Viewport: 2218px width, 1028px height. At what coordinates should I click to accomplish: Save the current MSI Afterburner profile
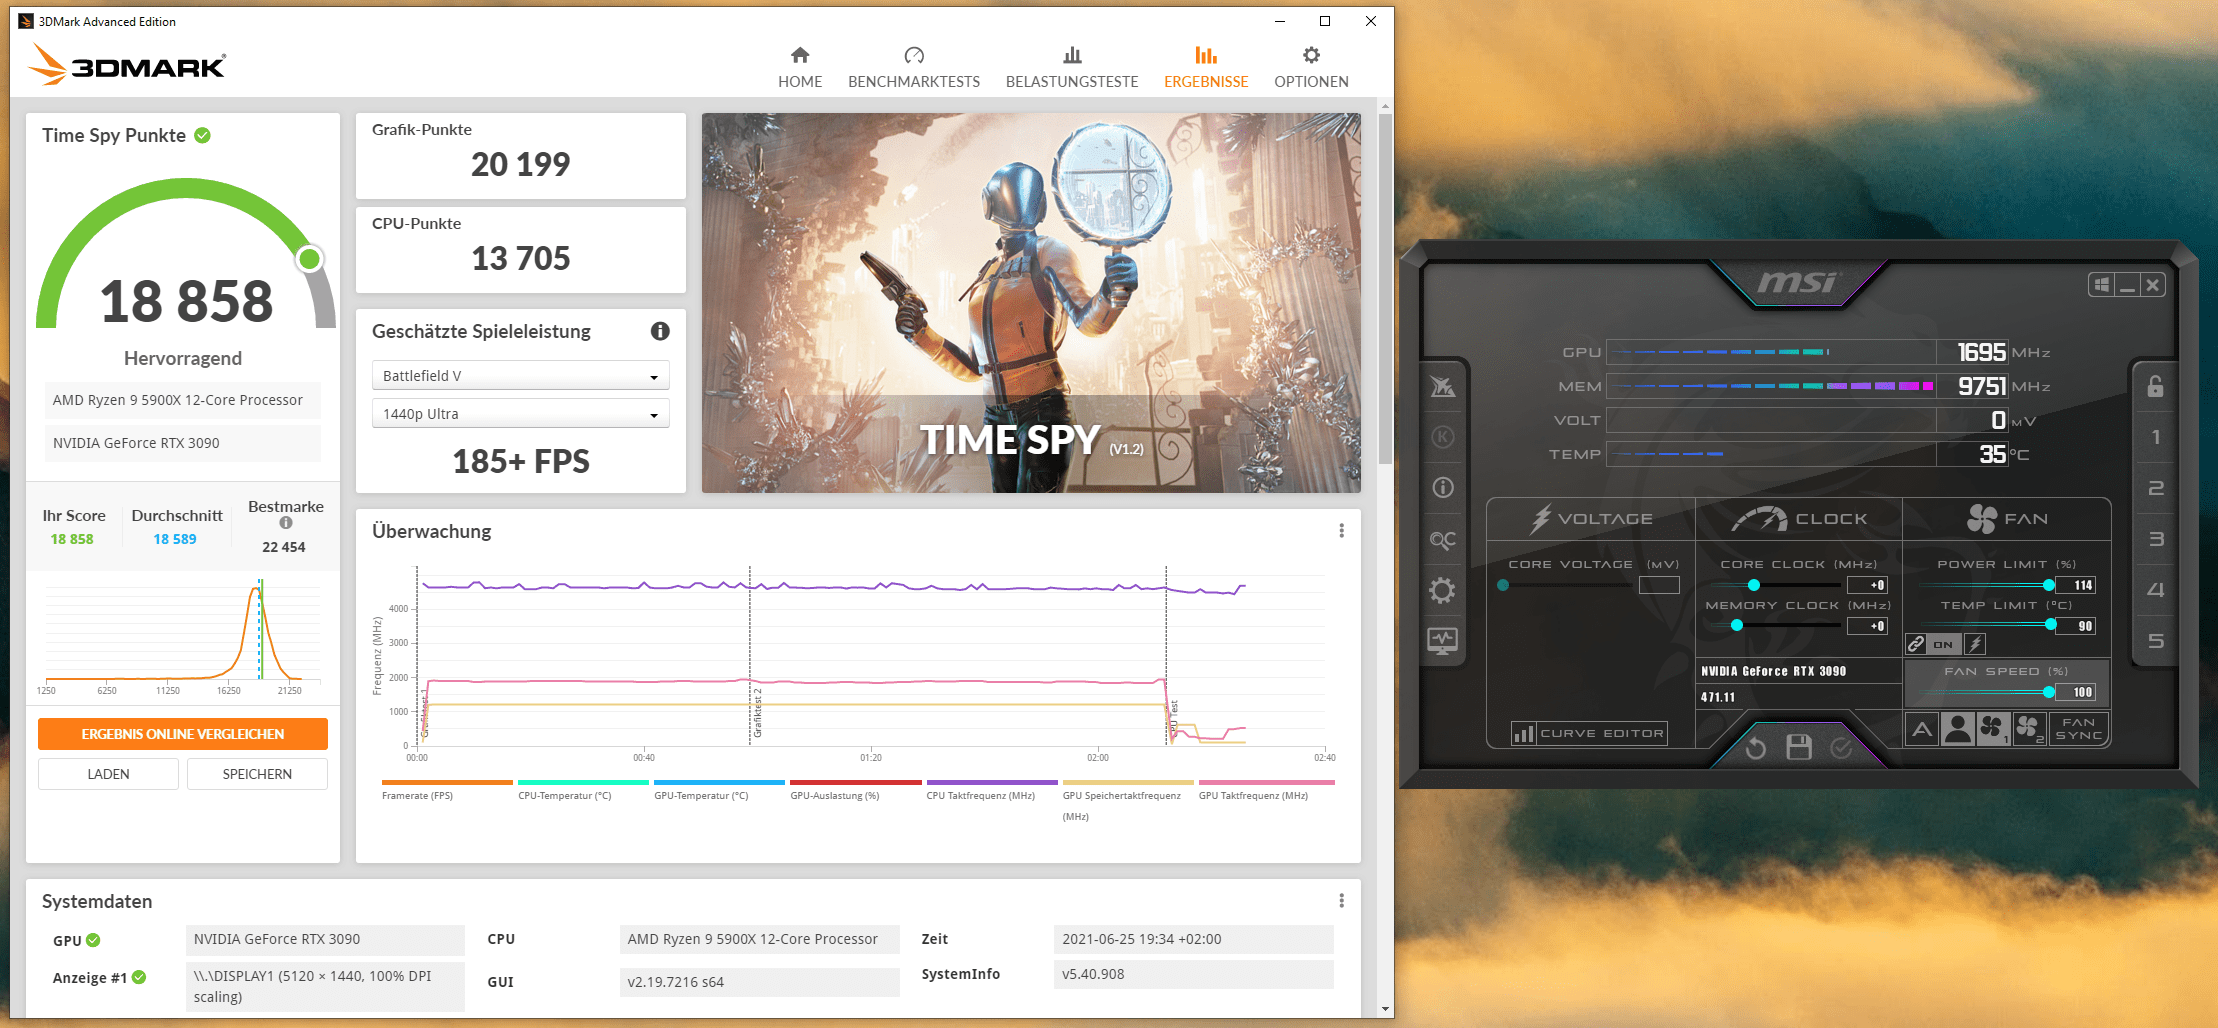(x=1799, y=747)
